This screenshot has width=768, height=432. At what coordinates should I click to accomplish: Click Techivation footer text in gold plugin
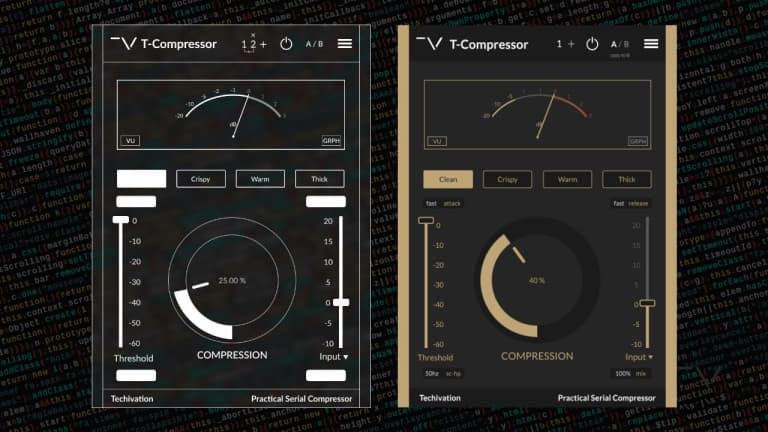(x=440, y=398)
